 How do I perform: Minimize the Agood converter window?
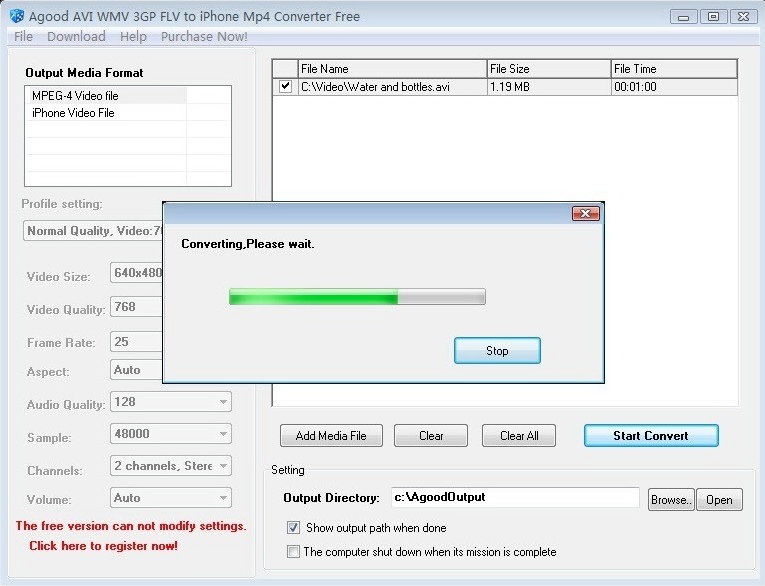(684, 17)
